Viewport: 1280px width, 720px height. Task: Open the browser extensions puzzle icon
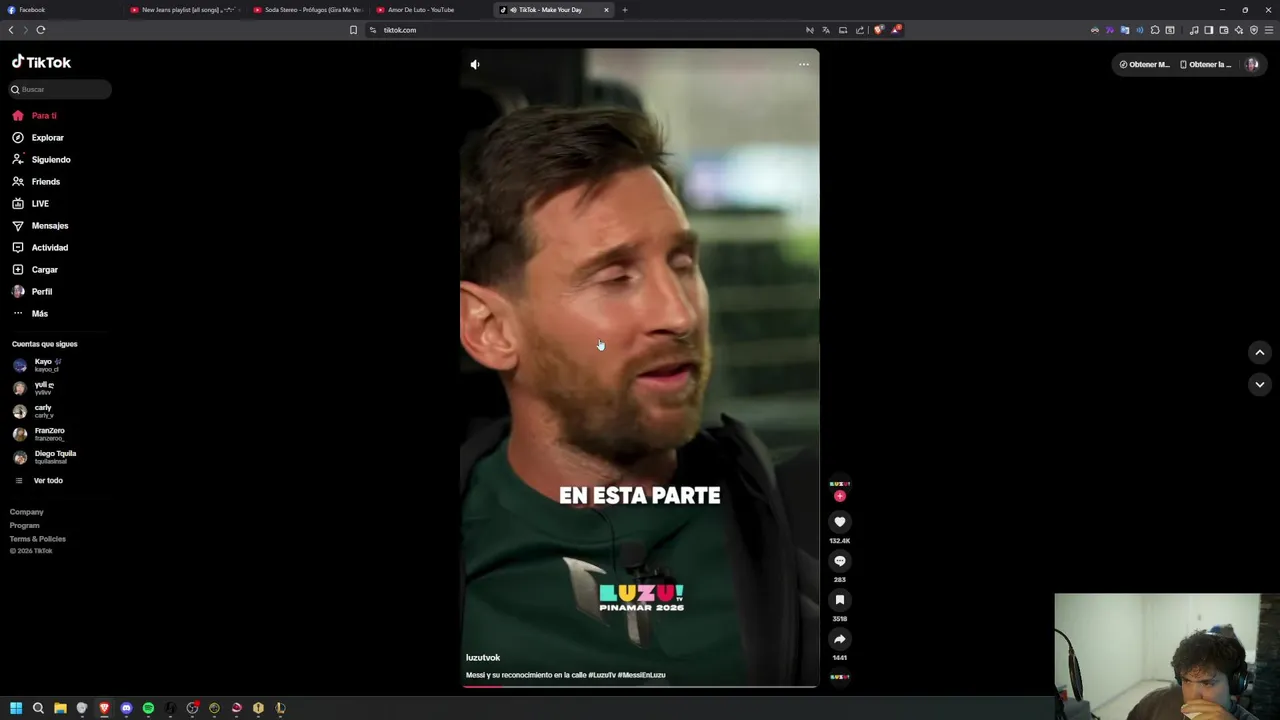pos(1155,30)
